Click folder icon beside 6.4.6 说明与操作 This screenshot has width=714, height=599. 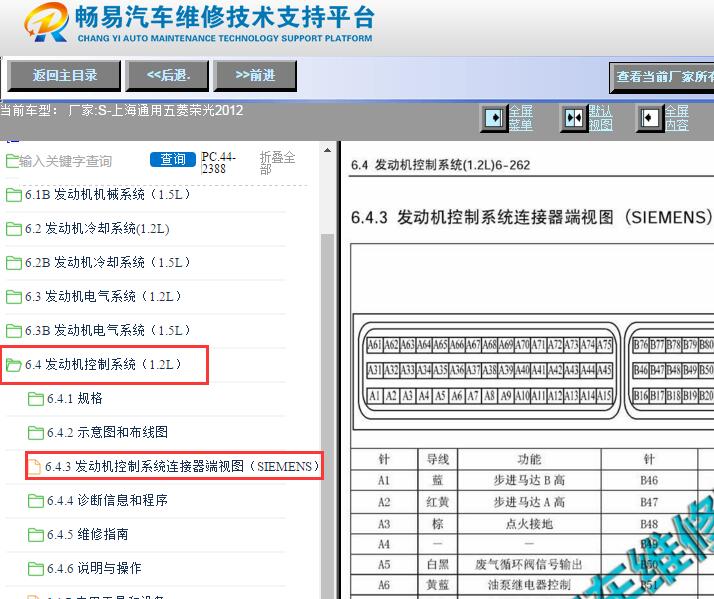[36, 569]
